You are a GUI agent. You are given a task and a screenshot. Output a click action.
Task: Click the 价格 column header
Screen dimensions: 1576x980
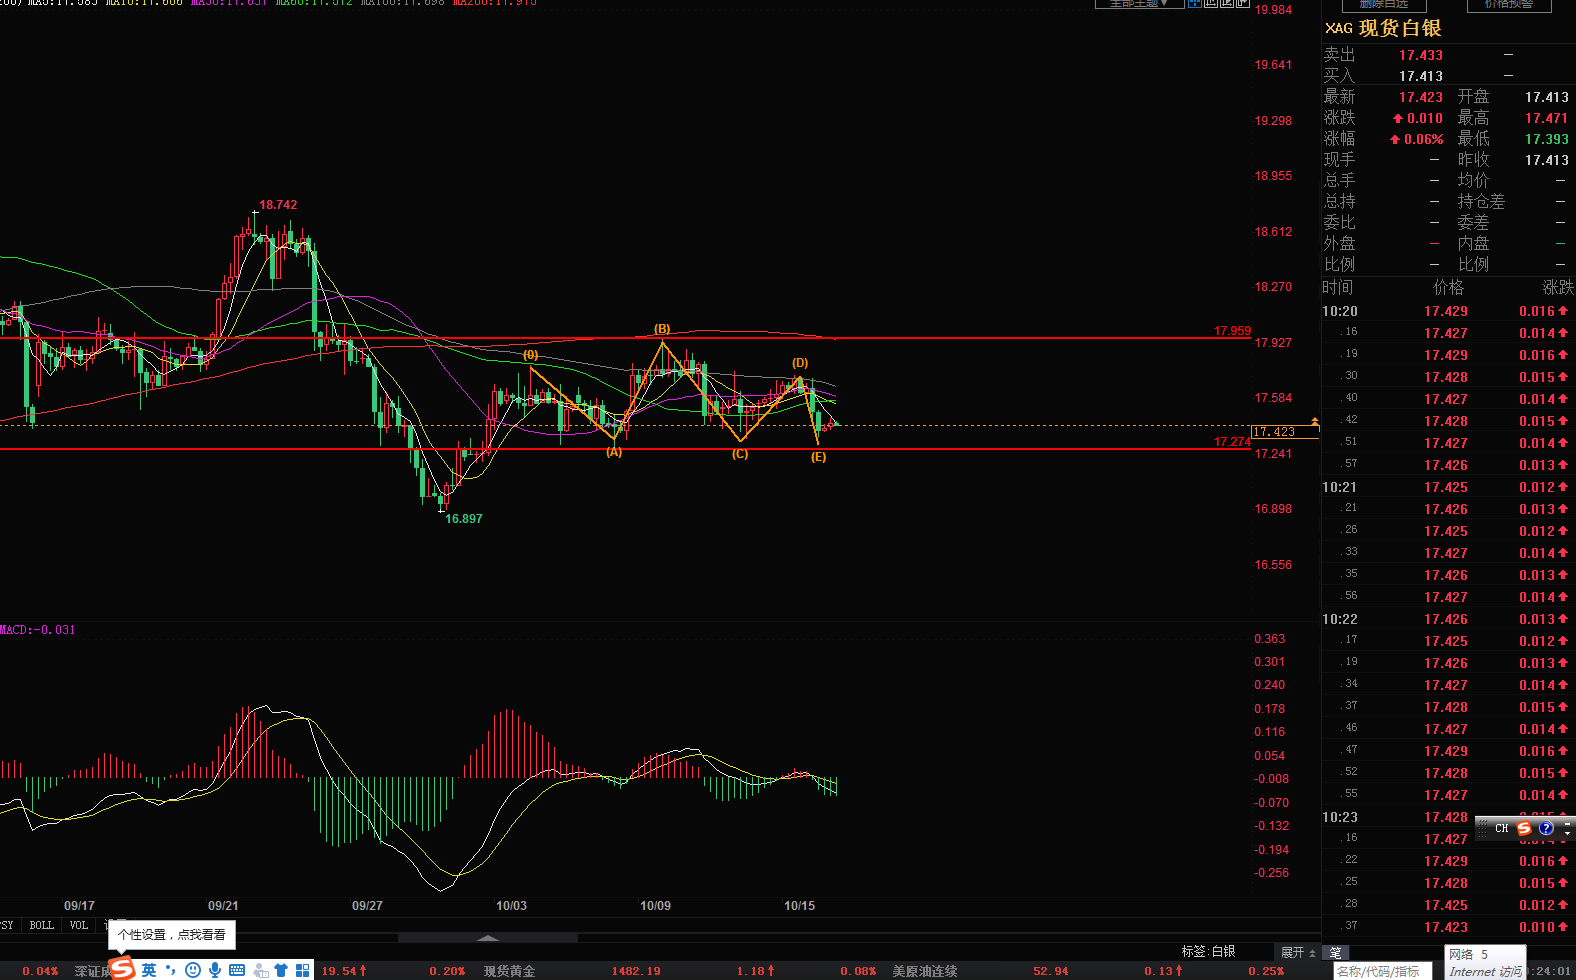[x=1448, y=287]
